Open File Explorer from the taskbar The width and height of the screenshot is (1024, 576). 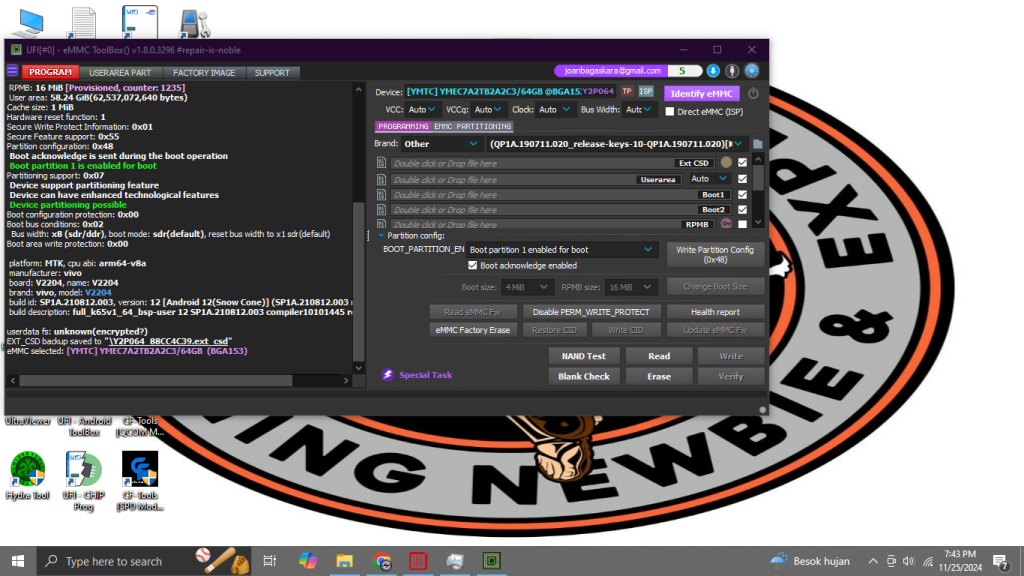[344, 561]
